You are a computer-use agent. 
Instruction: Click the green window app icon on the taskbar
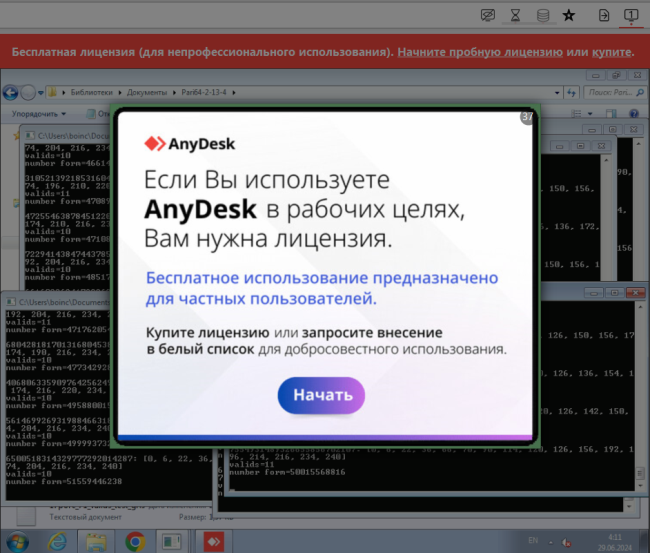pyautogui.click(x=171, y=542)
